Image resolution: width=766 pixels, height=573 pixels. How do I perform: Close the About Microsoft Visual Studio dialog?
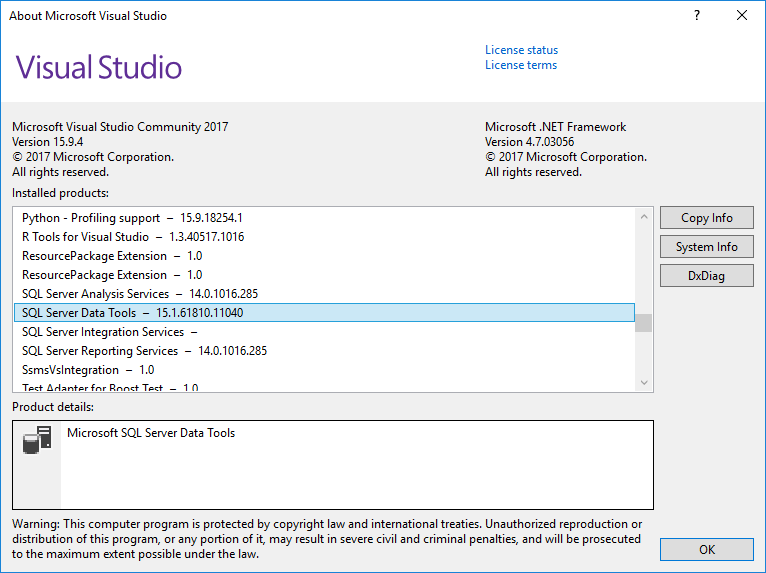pyautogui.click(x=742, y=16)
